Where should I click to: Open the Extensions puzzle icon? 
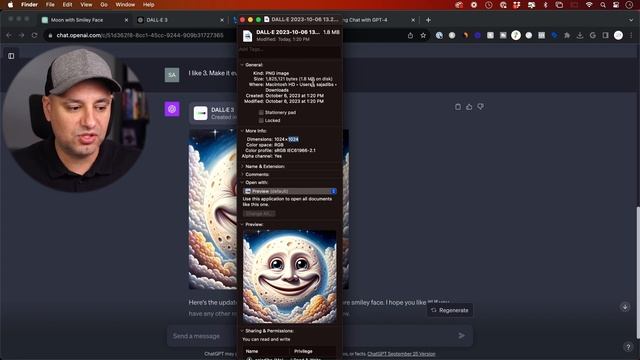(x=567, y=36)
